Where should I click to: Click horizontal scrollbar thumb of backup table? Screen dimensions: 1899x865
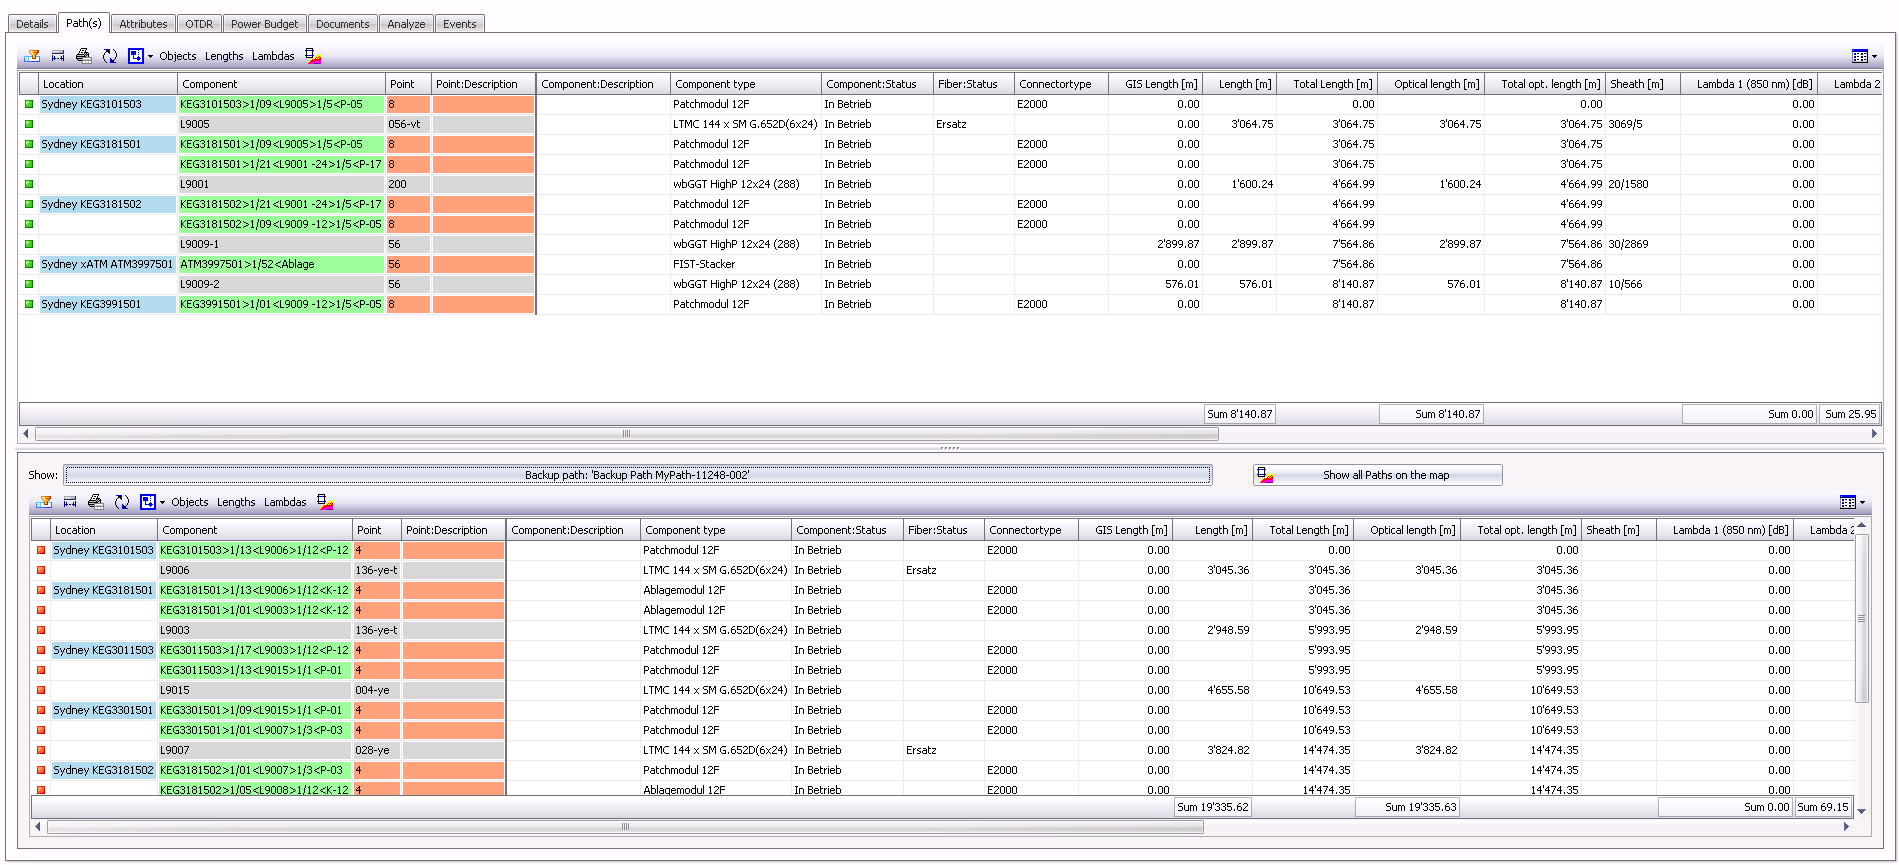(626, 827)
